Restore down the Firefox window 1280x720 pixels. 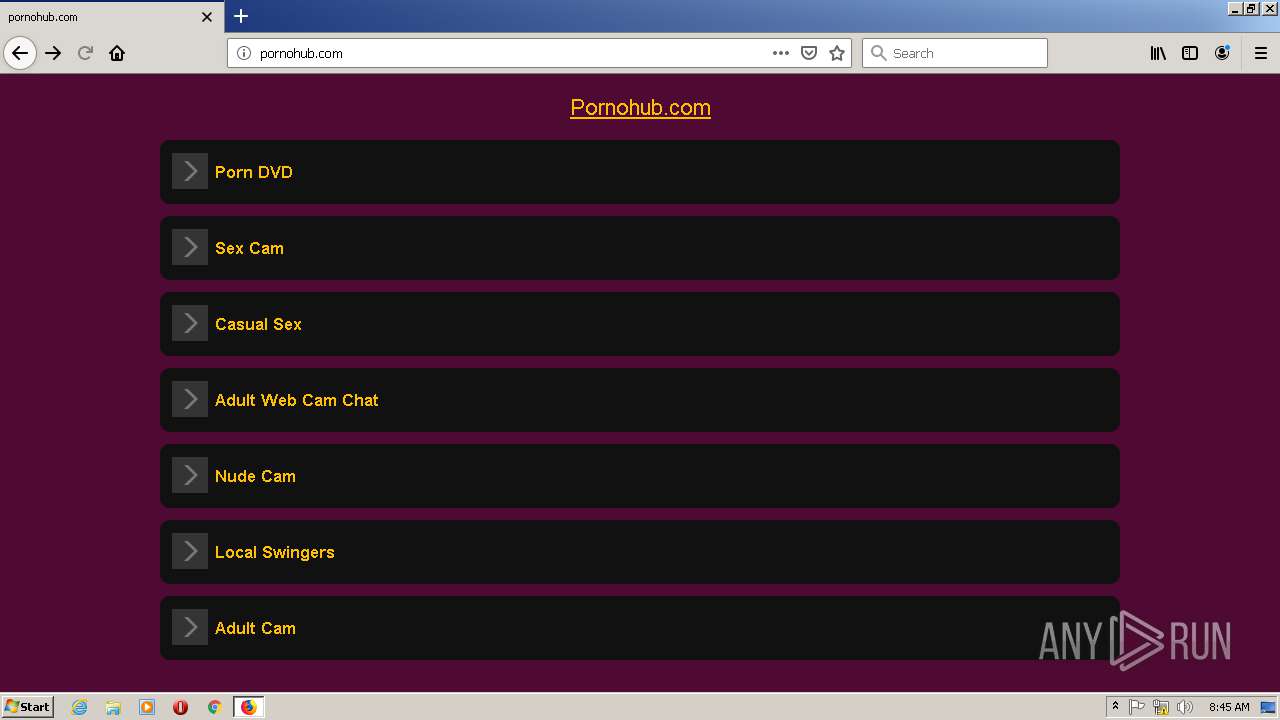(x=1251, y=8)
